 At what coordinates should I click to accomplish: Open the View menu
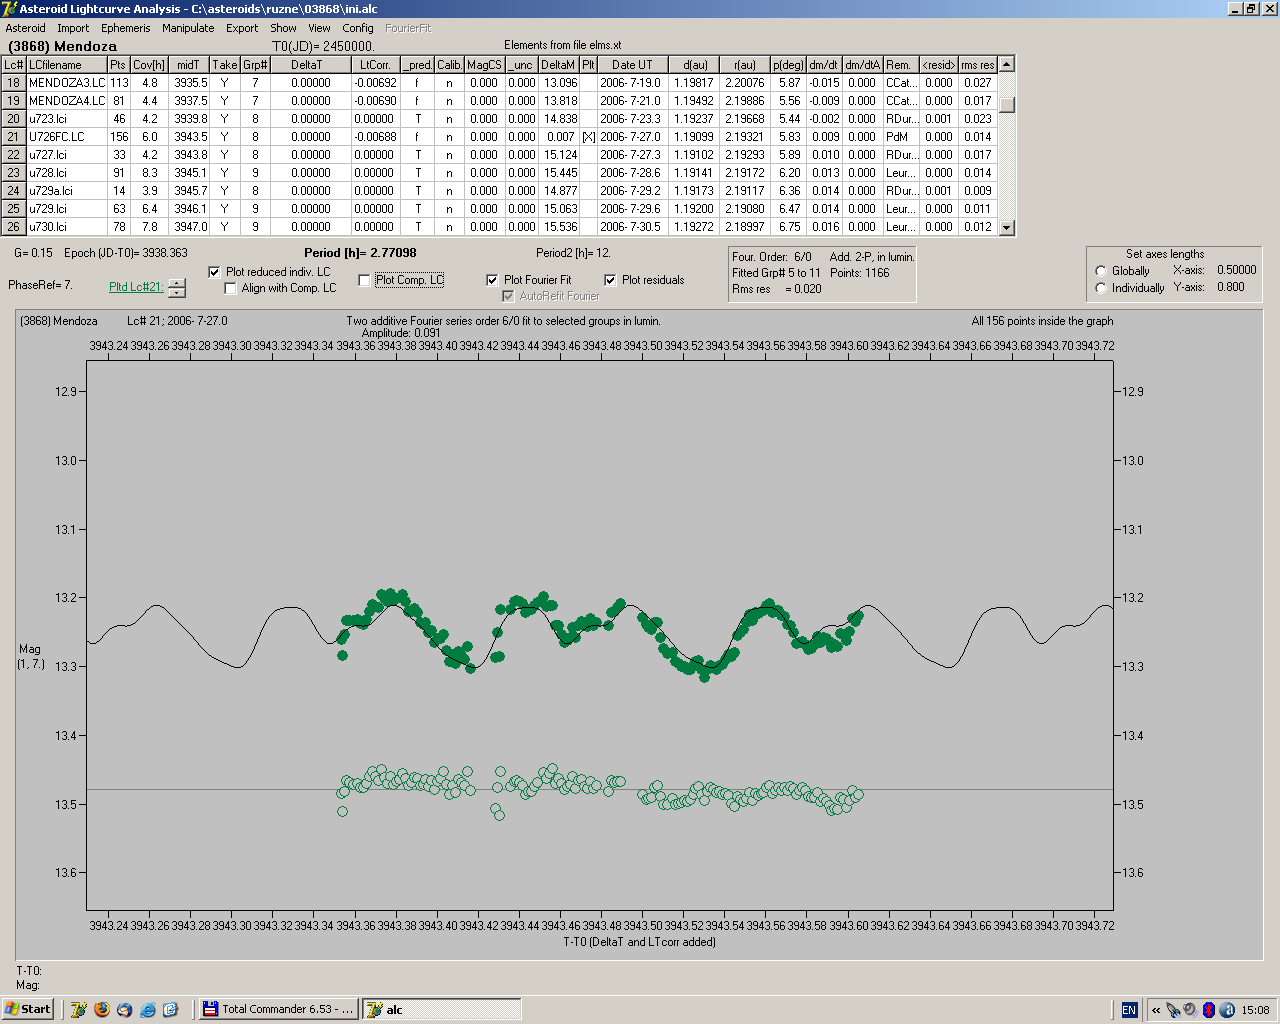(x=319, y=28)
